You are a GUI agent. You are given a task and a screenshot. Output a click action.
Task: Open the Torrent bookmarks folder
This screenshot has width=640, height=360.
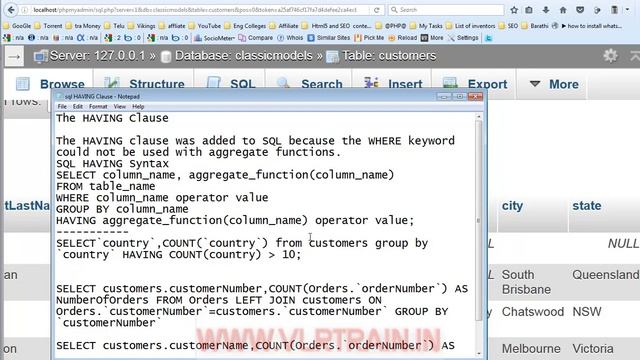tap(49, 26)
